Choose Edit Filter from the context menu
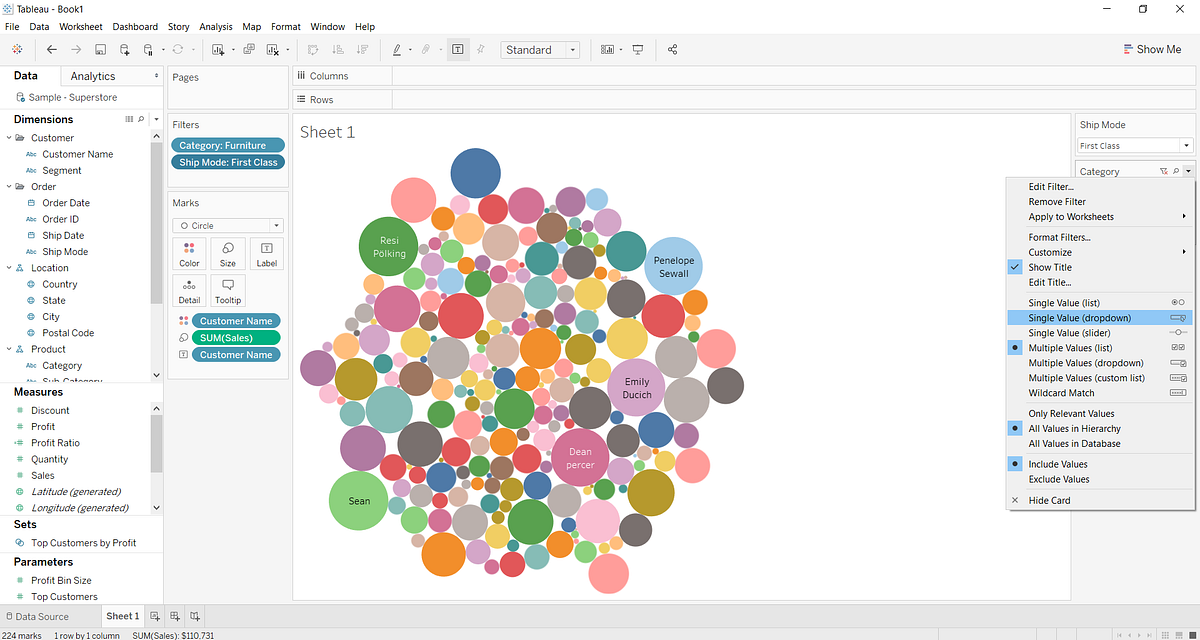 [x=1050, y=186]
